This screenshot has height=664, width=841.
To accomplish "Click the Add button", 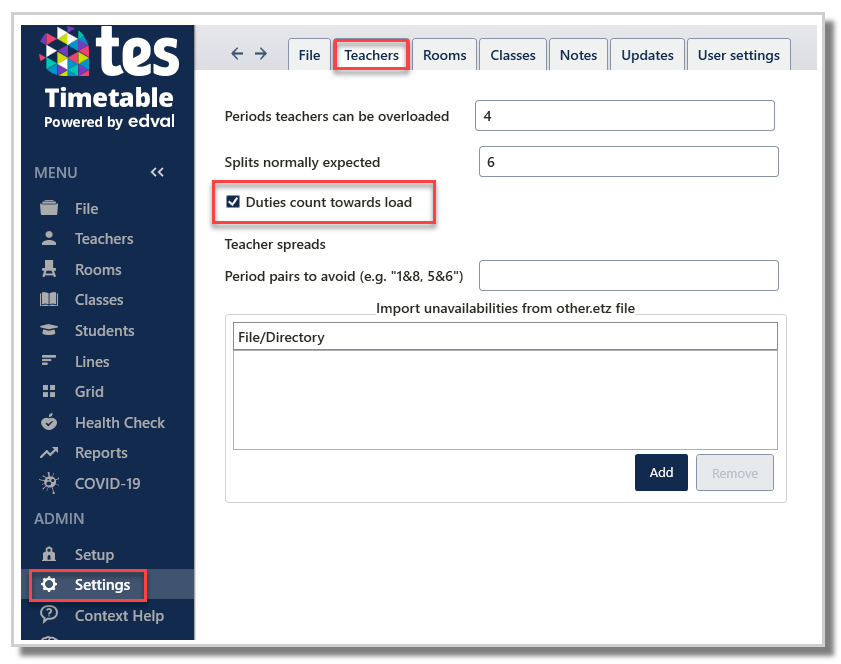I will (x=661, y=473).
